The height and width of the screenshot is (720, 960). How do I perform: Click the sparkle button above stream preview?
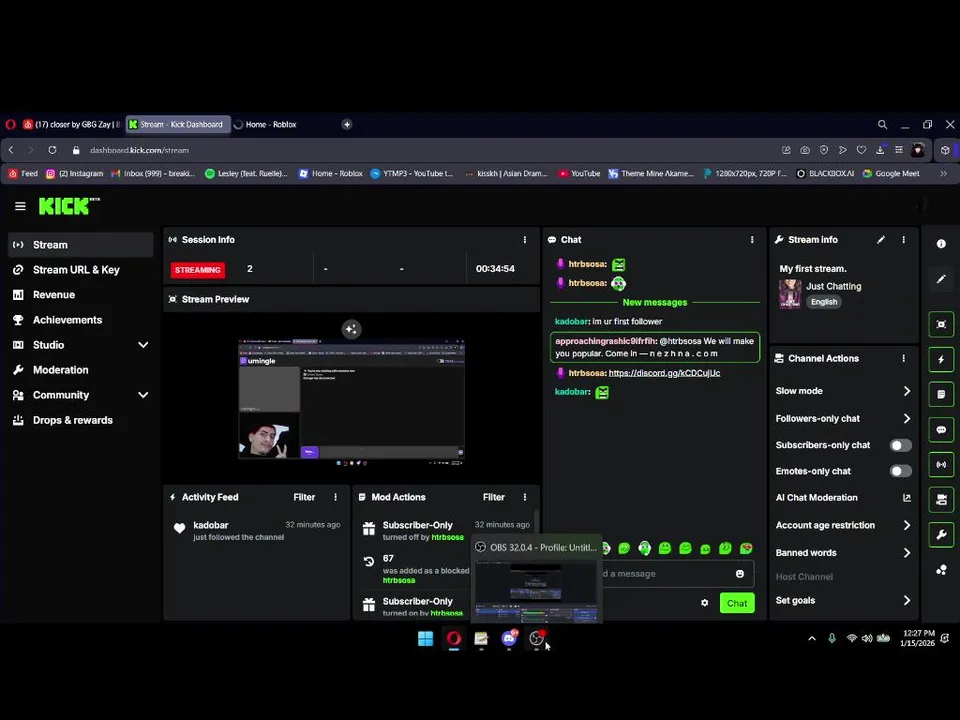point(351,329)
